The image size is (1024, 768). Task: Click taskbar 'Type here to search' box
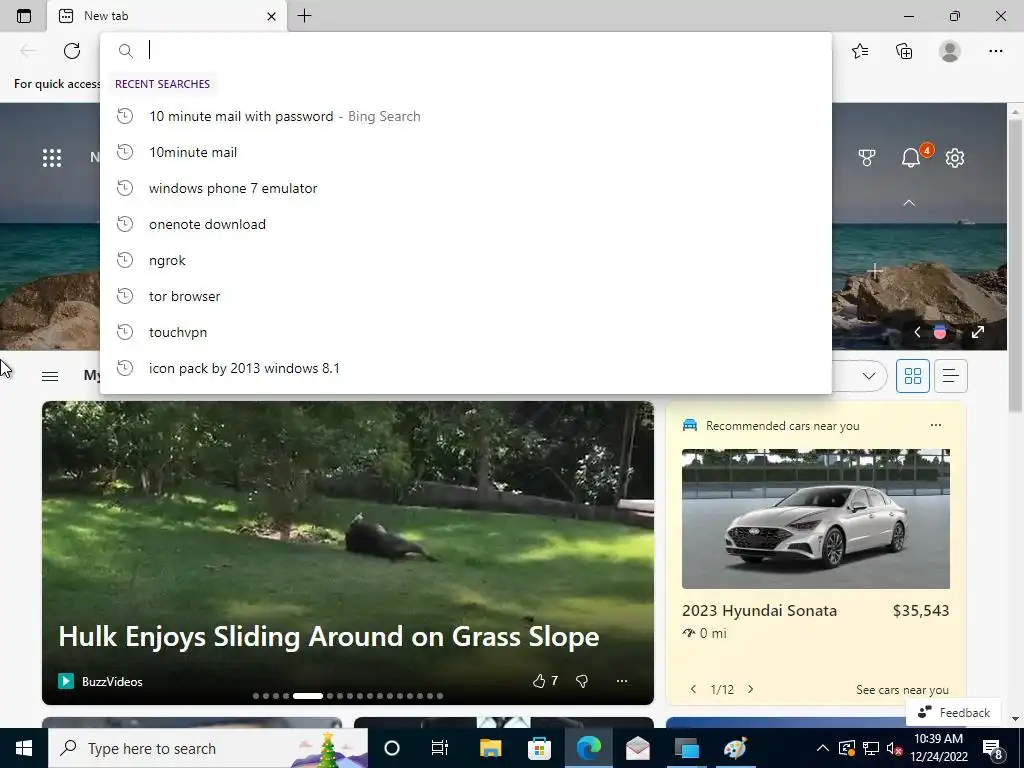(208, 748)
